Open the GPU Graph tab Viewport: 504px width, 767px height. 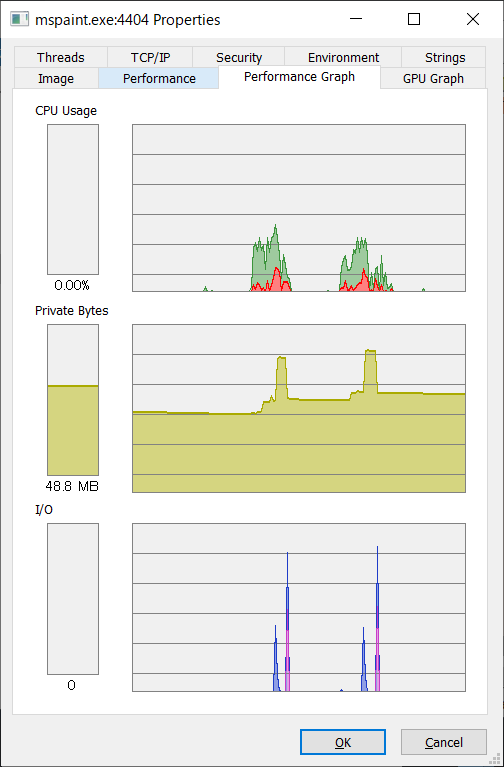[x=433, y=79]
